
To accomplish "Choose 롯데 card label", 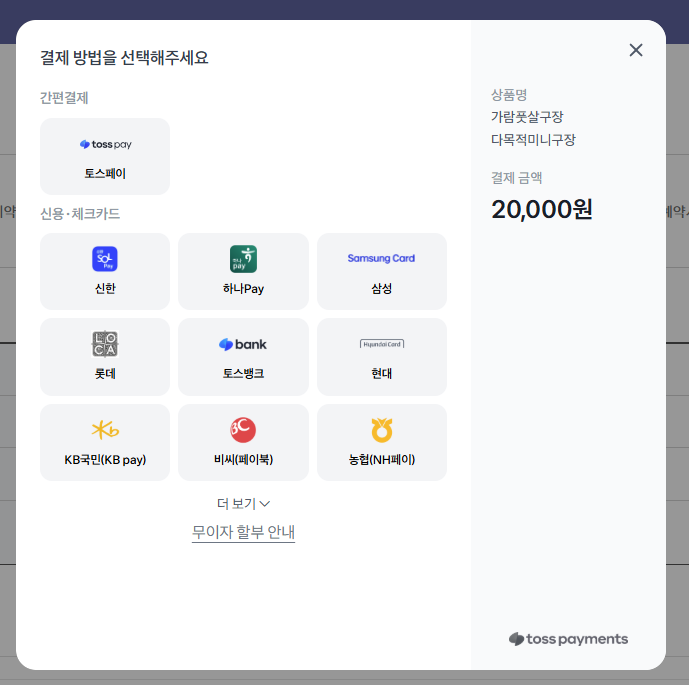I will point(105,374).
